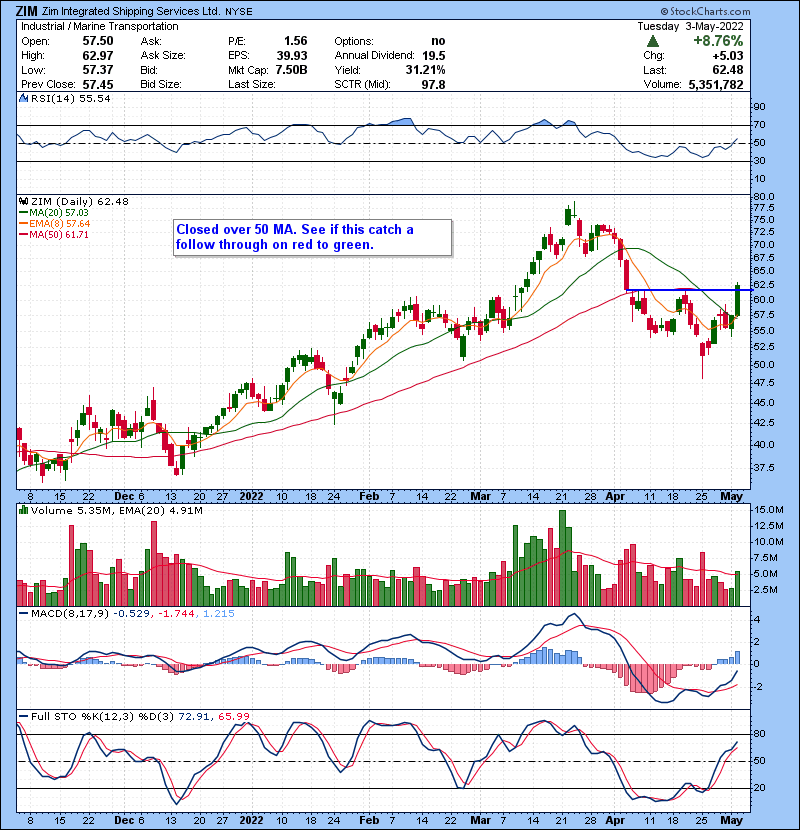Image resolution: width=800 pixels, height=830 pixels.
Task: Click the ZIM ticker symbol in header
Action: coord(26,11)
